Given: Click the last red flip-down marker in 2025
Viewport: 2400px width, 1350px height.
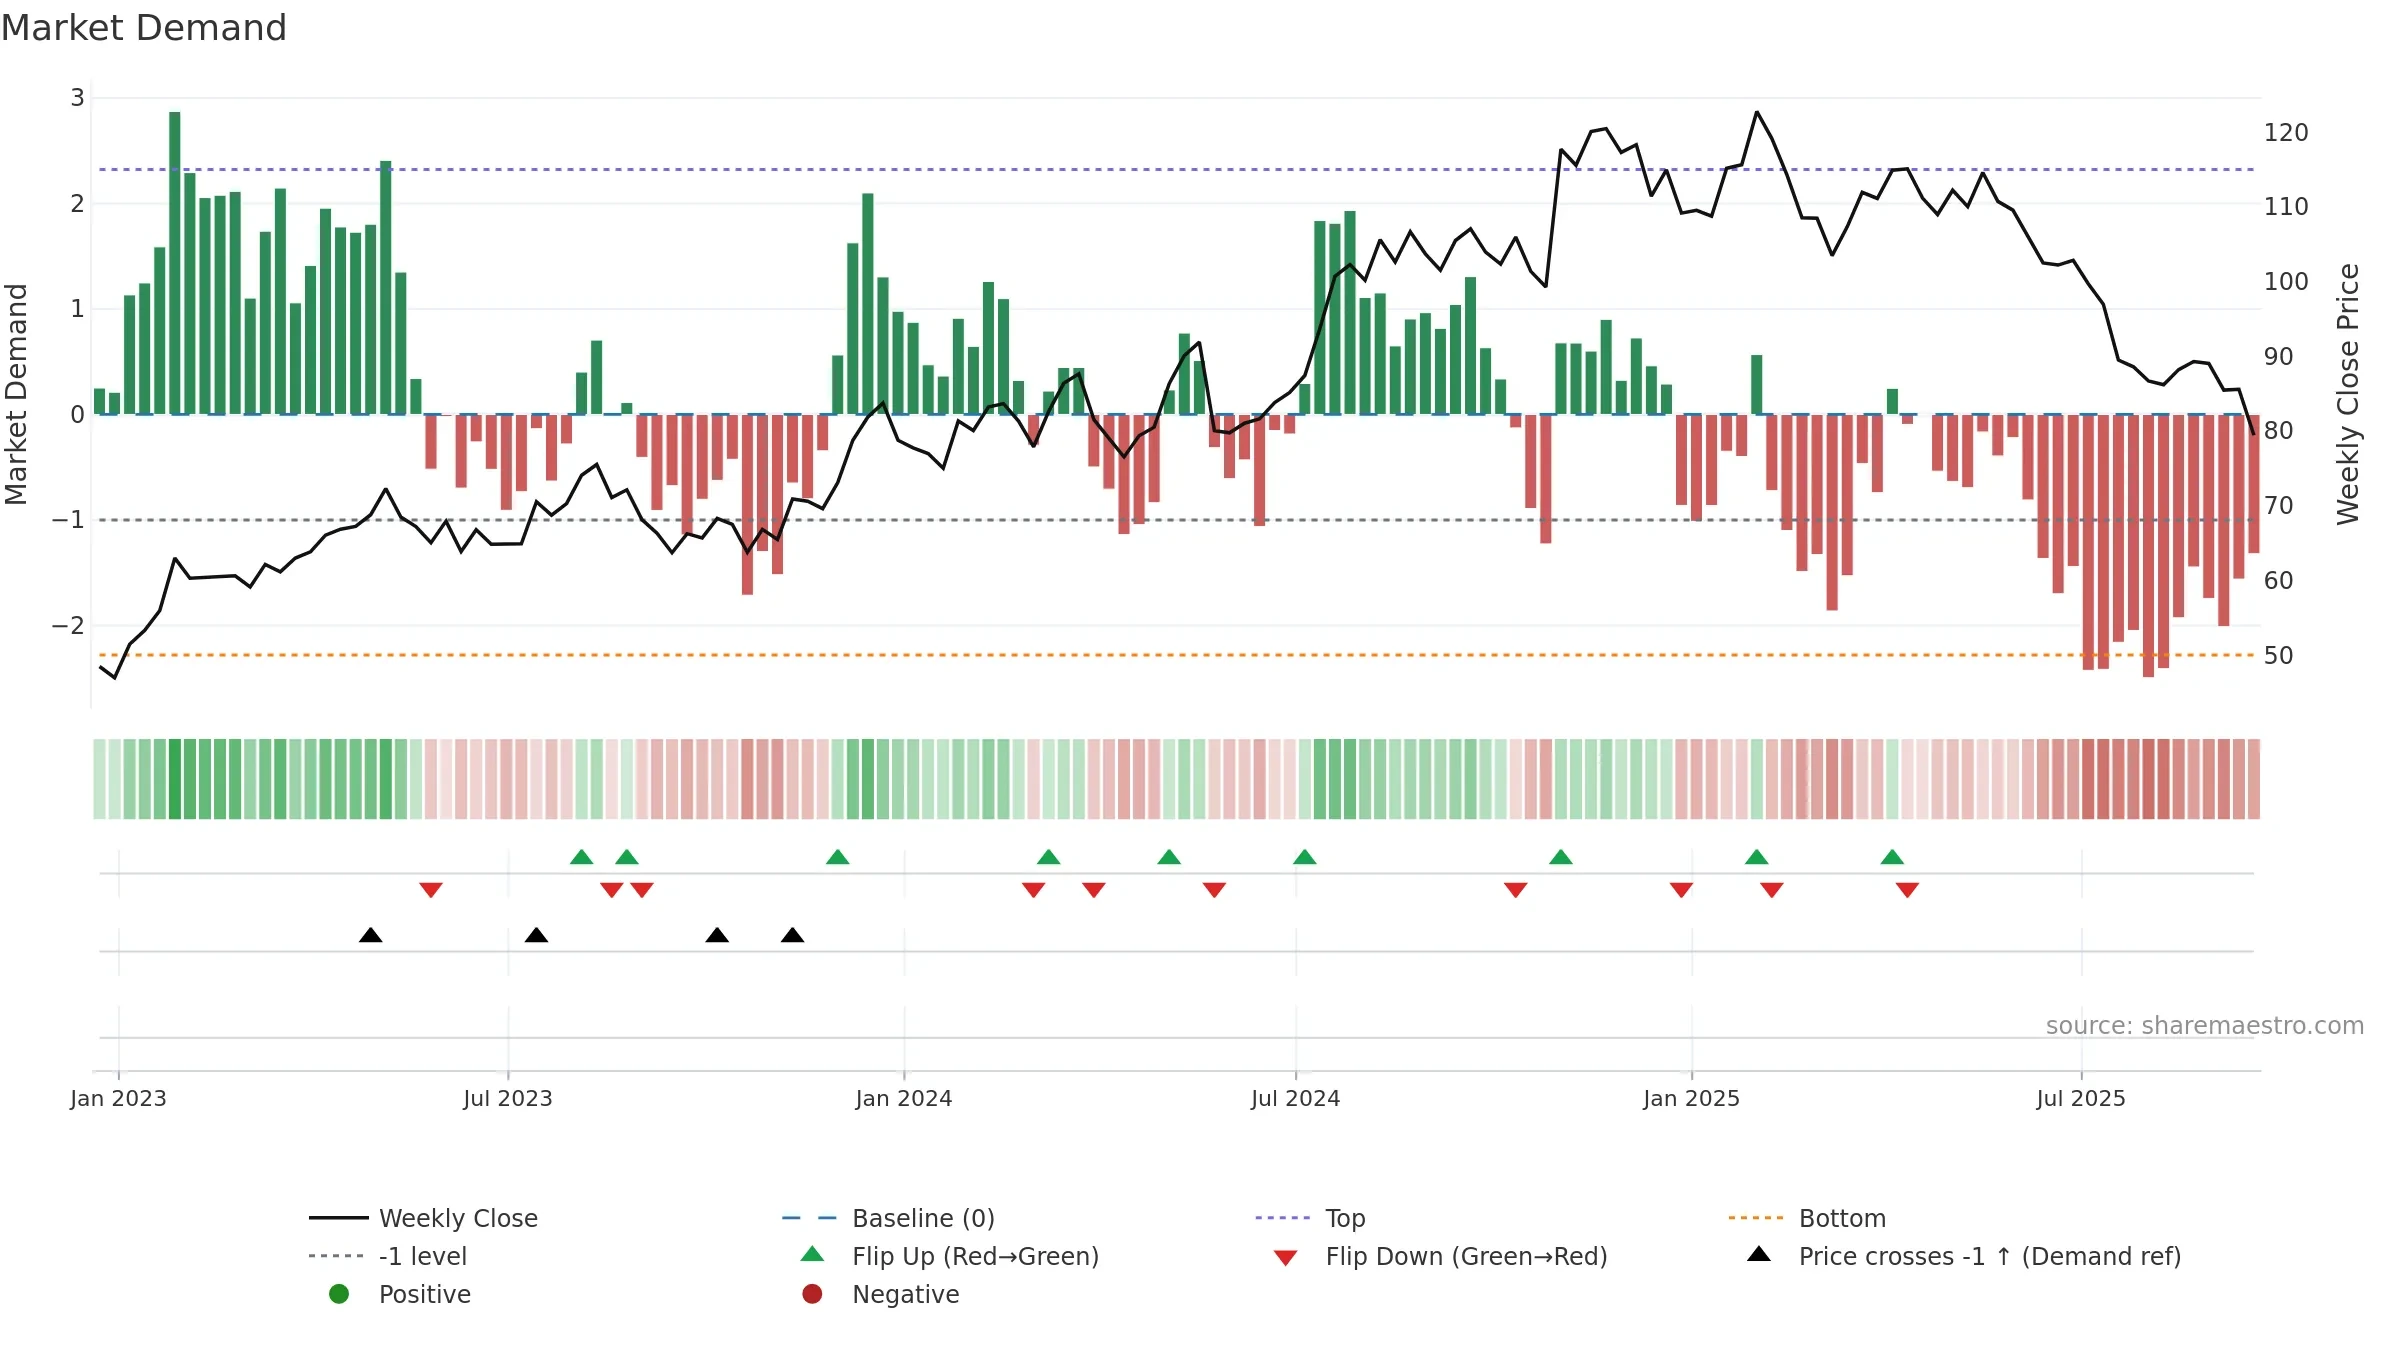Looking at the screenshot, I should [x=1907, y=890].
